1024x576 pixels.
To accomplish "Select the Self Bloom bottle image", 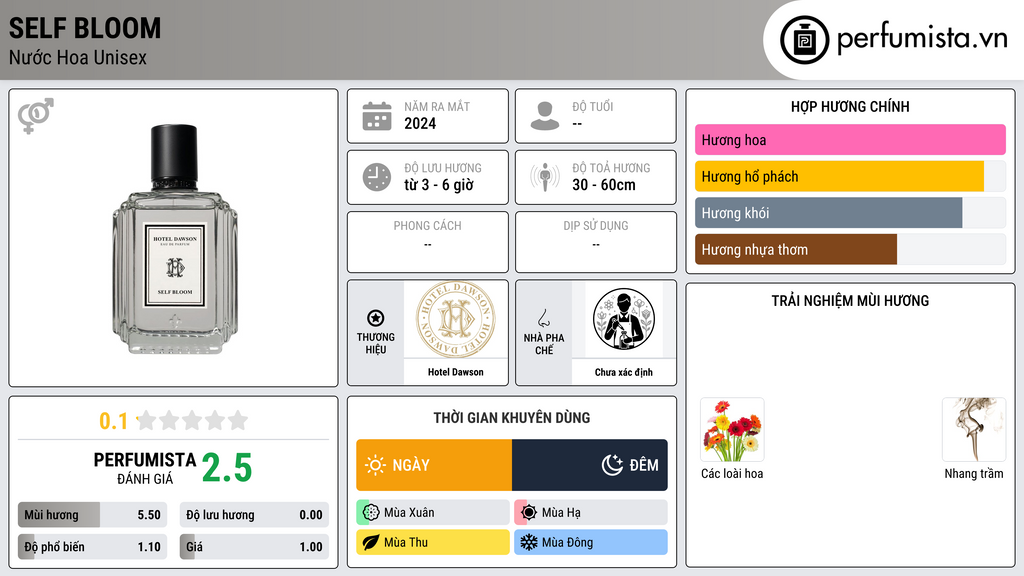I will [x=174, y=239].
